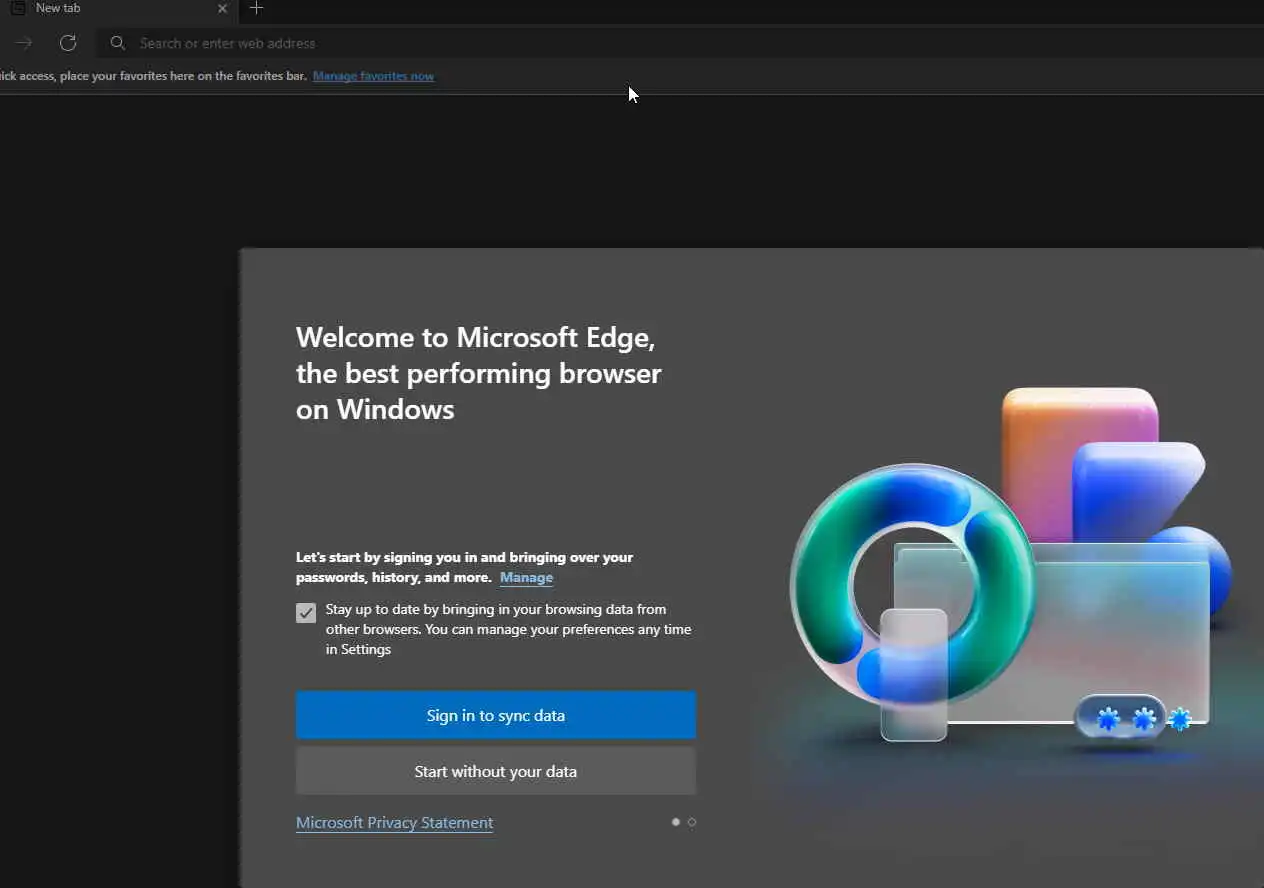This screenshot has height=888, width=1264.
Task: Choose Start without your data
Action: [x=496, y=771]
